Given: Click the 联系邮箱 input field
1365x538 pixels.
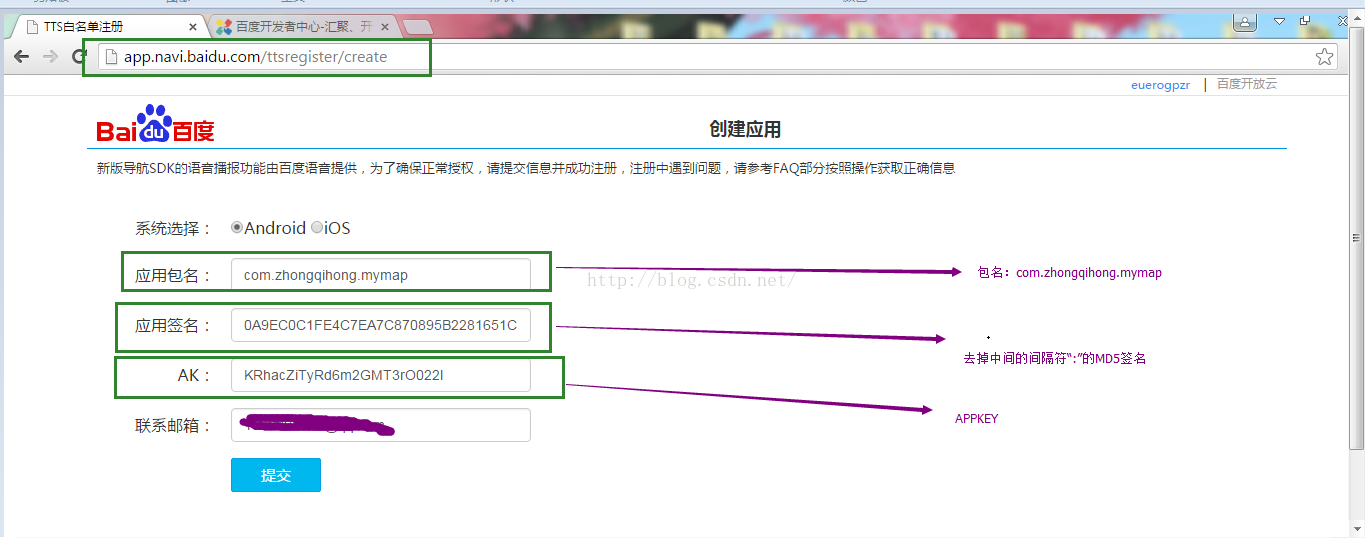Looking at the screenshot, I should click(x=380, y=425).
